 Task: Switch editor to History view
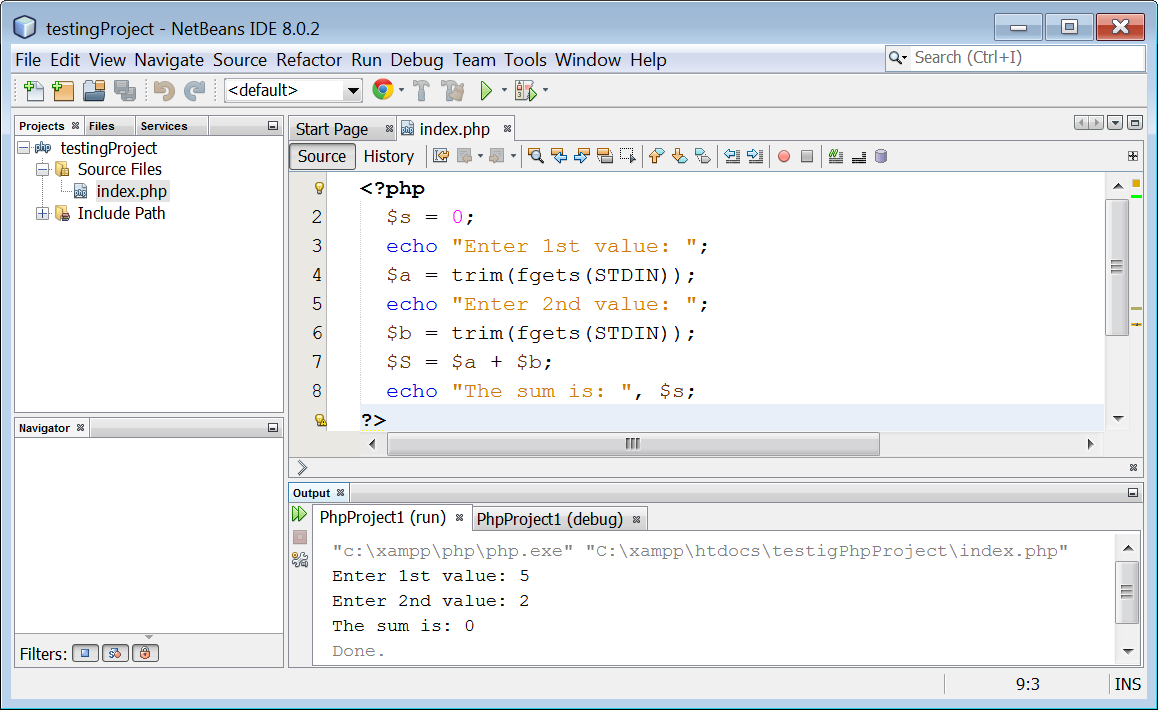point(388,156)
